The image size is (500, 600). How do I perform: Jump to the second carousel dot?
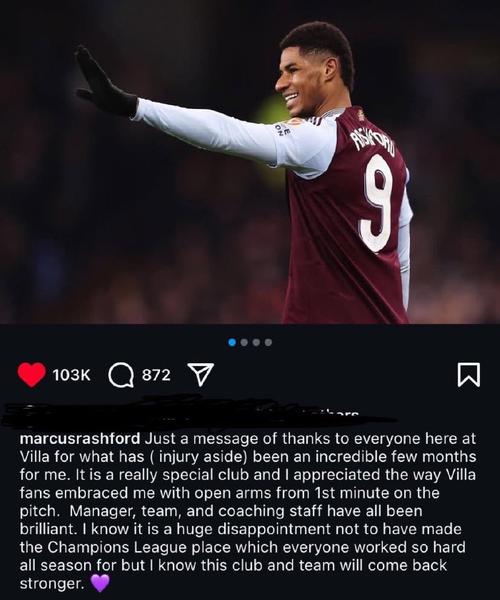pos(244,342)
